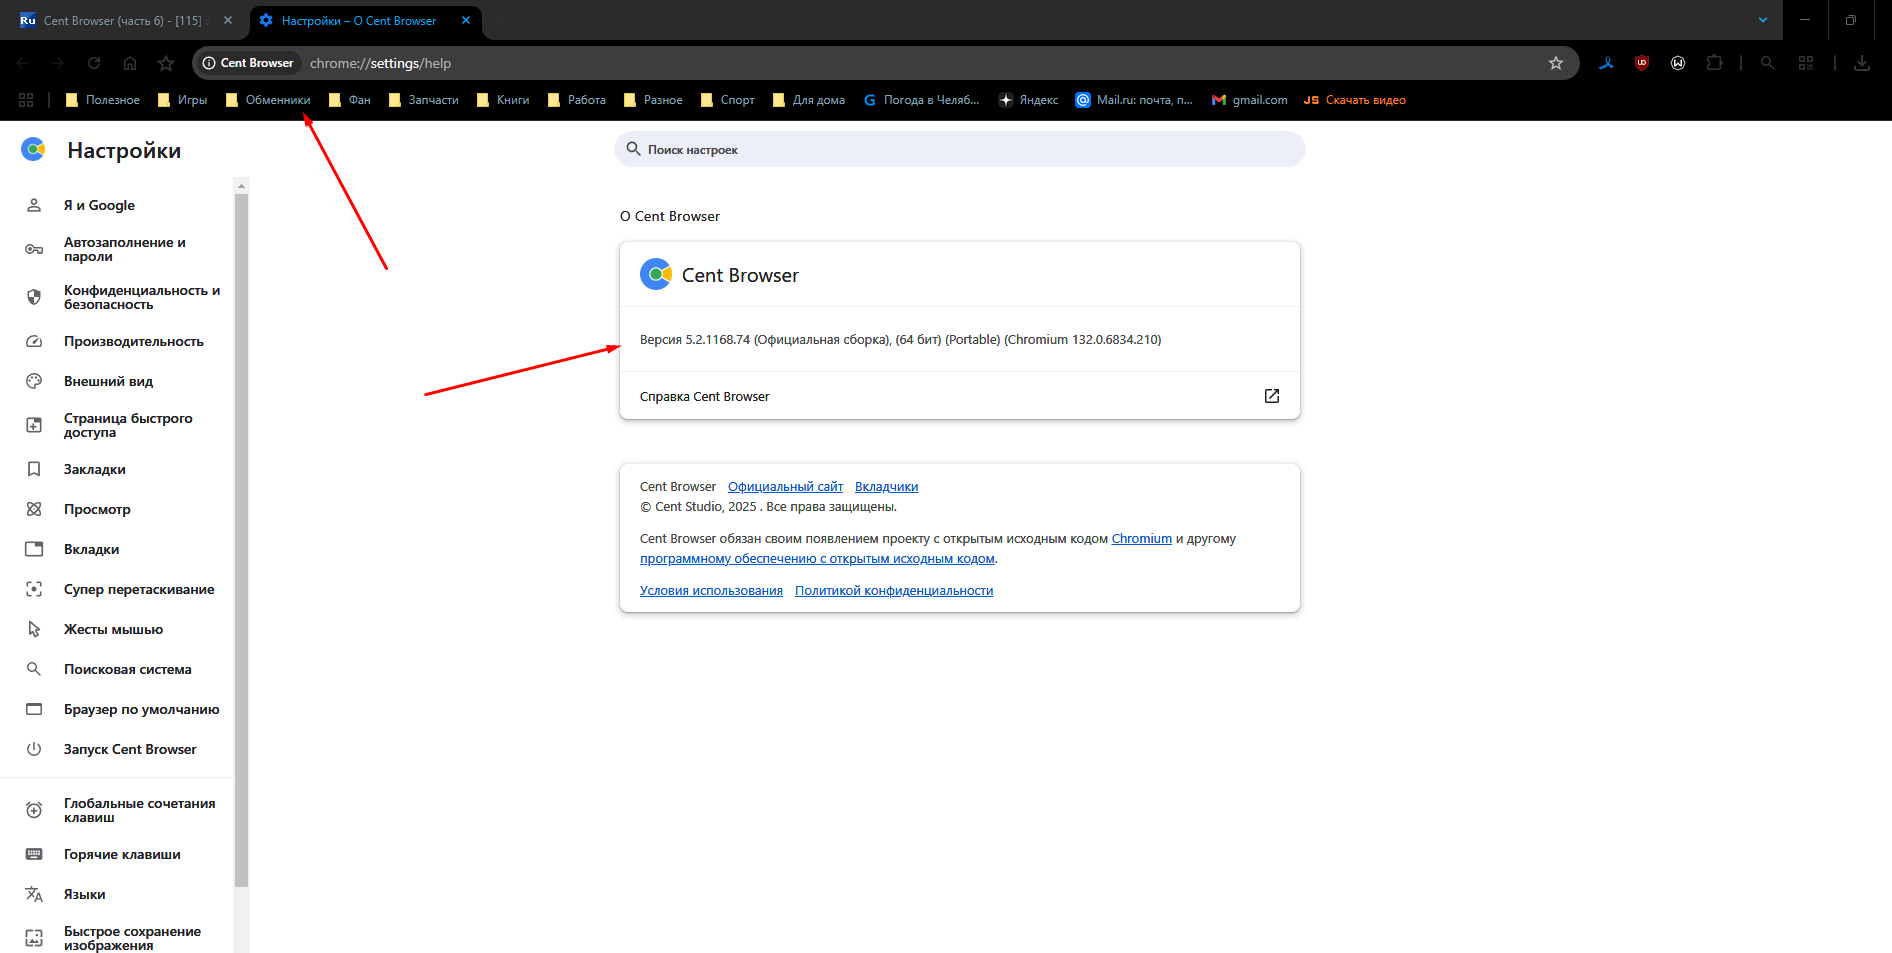
Task: Open the Официальный сайт link
Action: coord(785,487)
